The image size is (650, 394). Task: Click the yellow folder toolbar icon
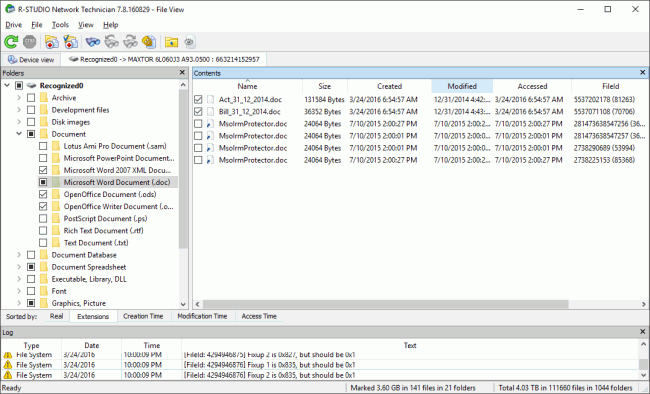click(171, 41)
